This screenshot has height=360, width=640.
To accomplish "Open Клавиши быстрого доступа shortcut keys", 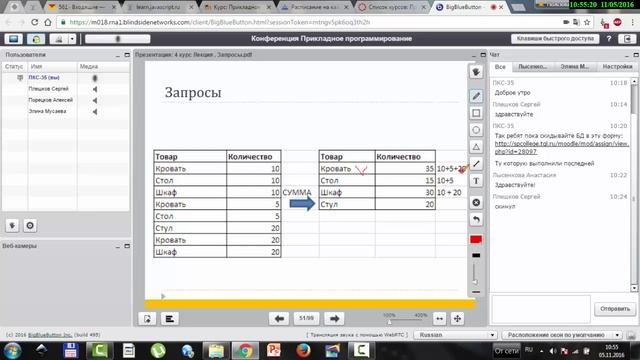I will 555,39.
